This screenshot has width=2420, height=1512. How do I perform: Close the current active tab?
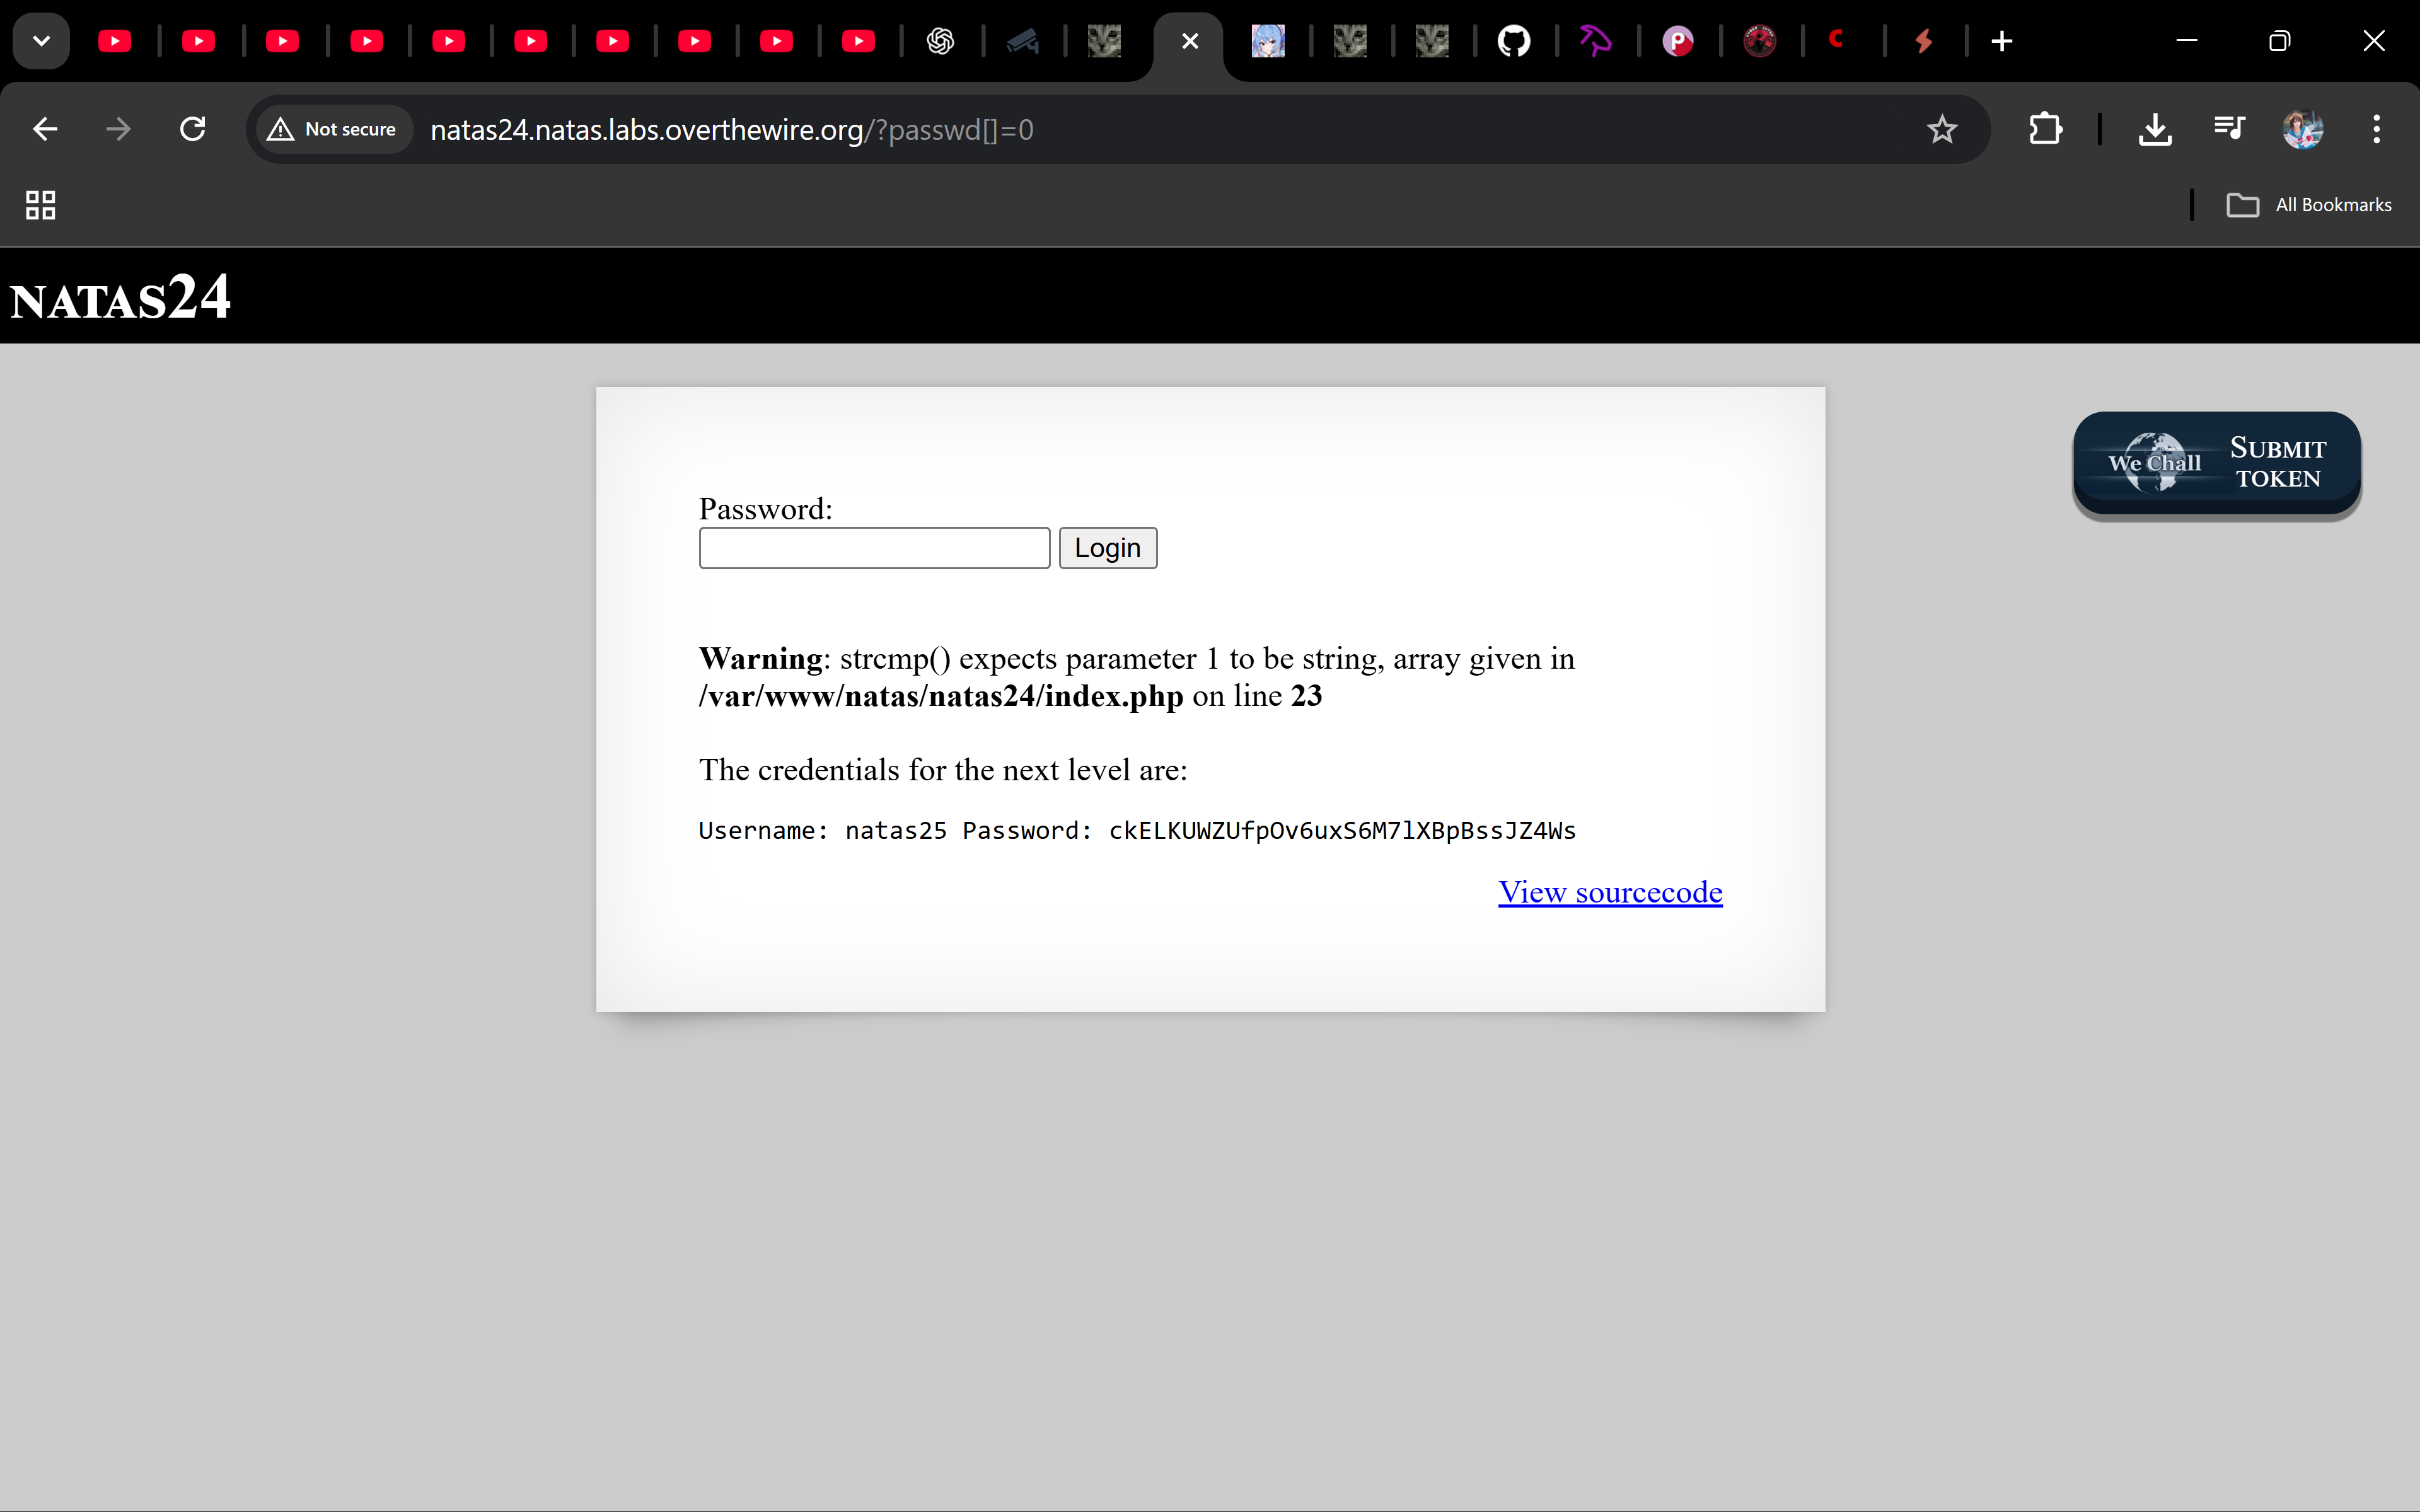[1189, 41]
